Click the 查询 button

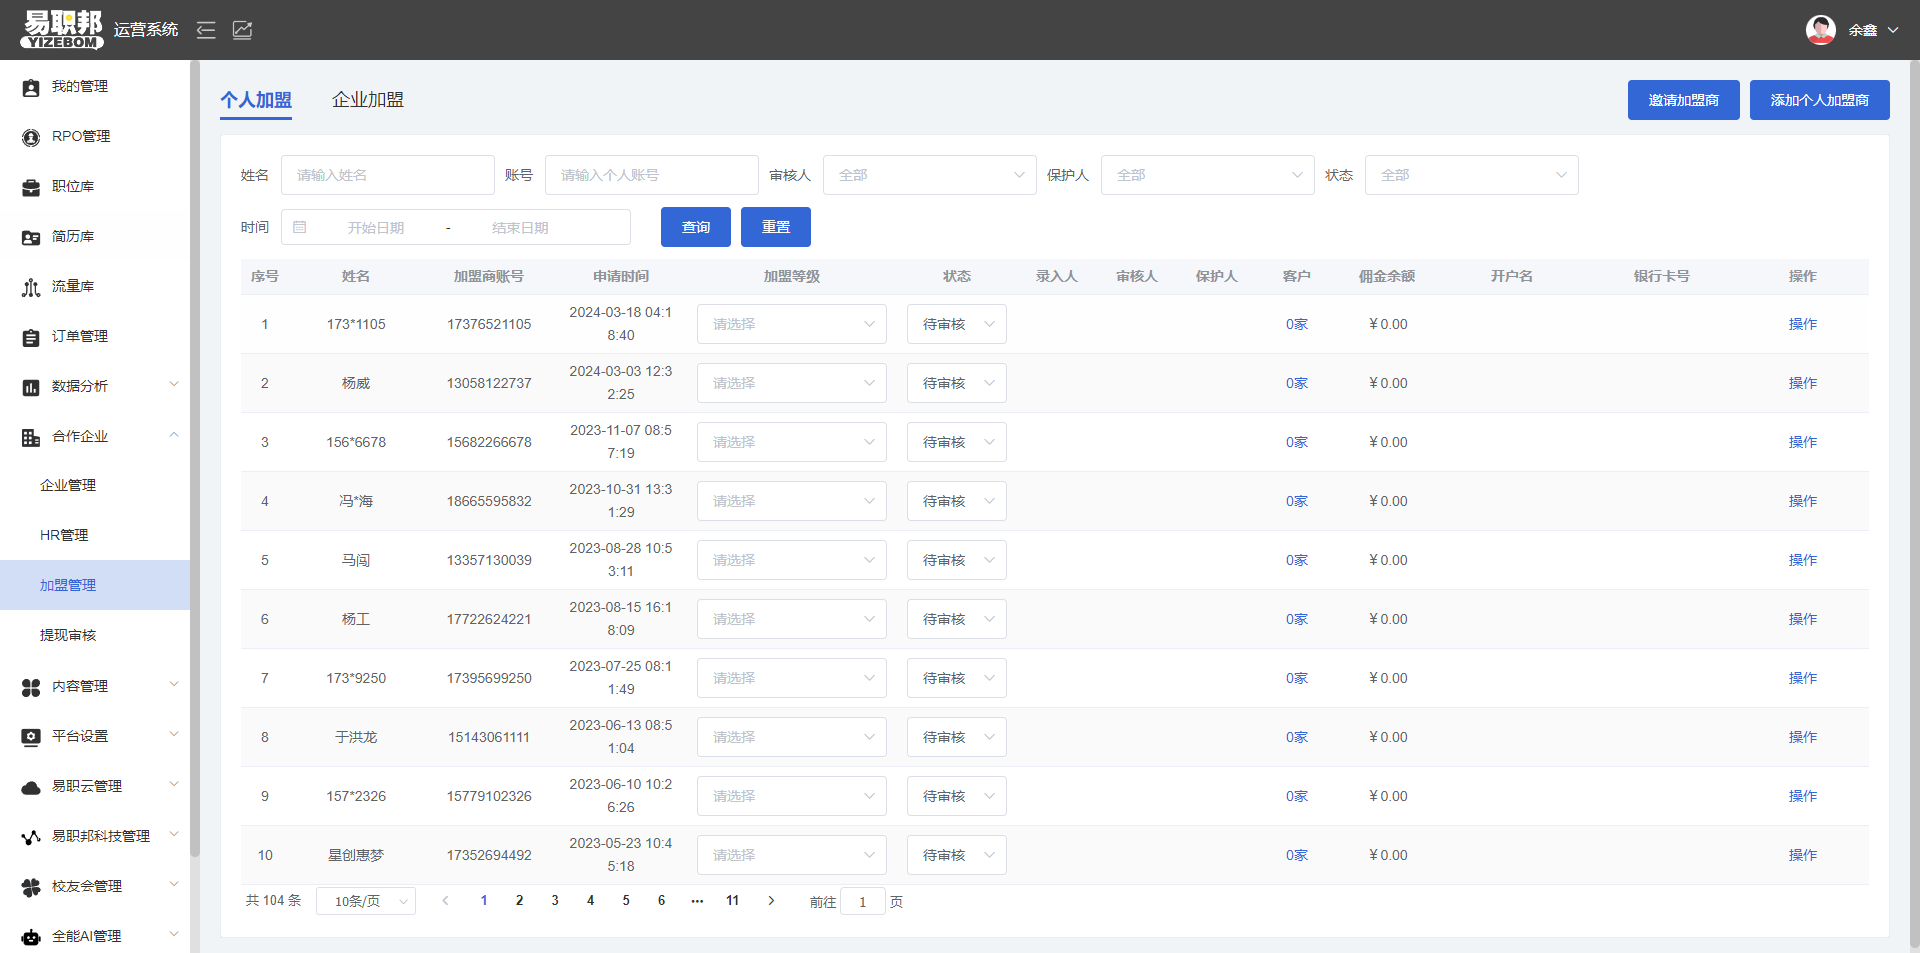[695, 227]
